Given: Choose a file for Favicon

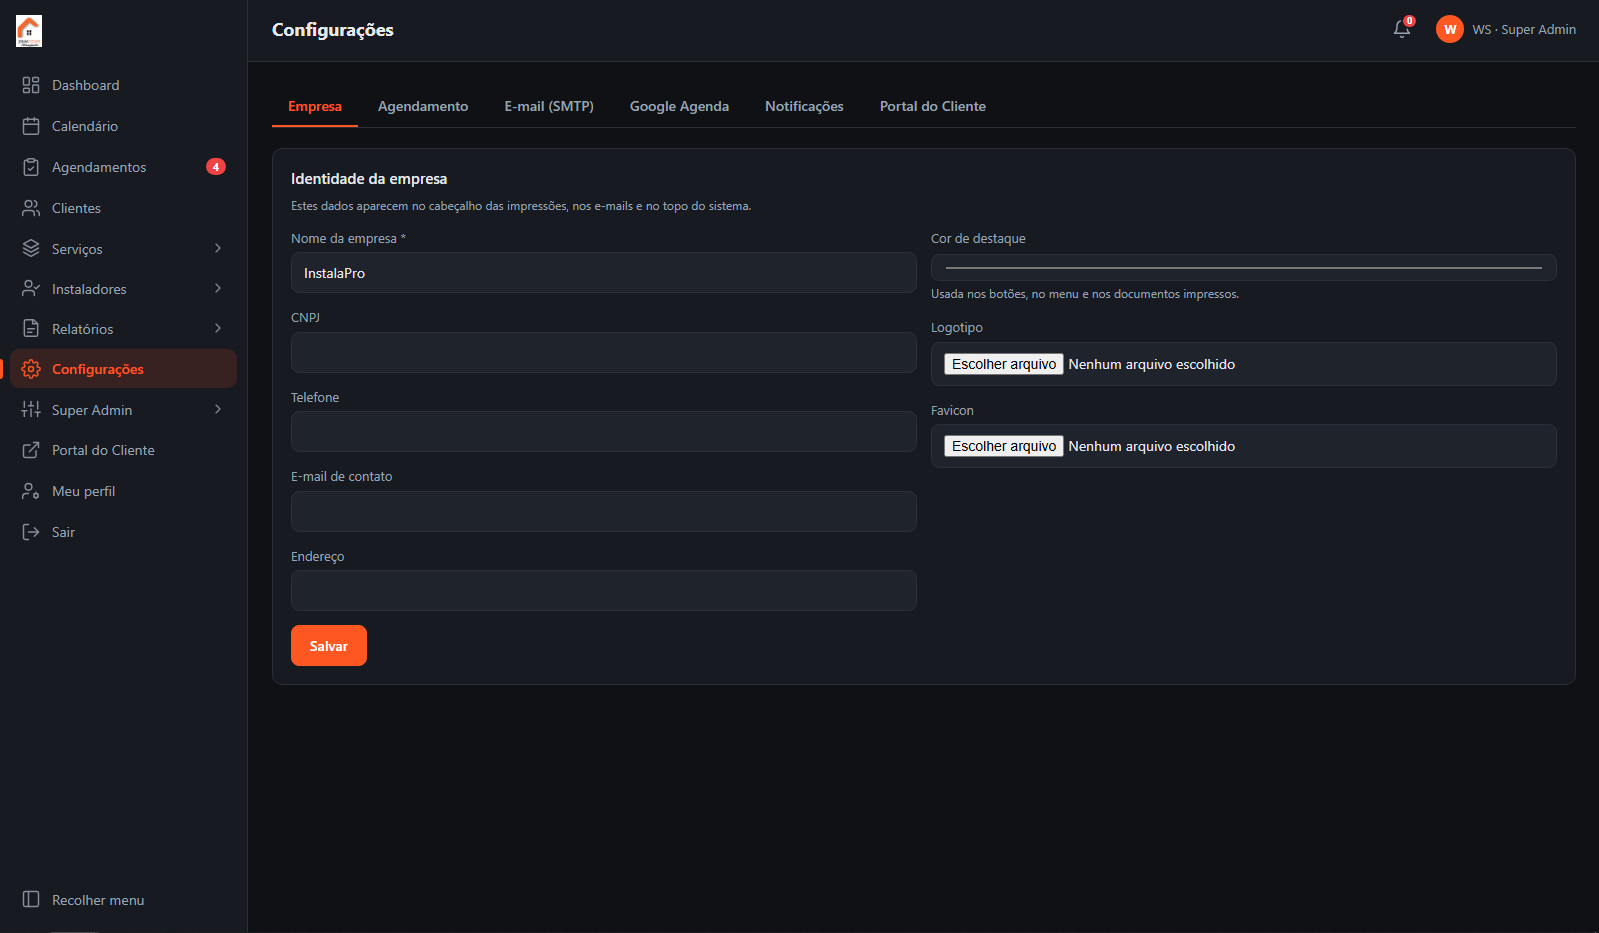Looking at the screenshot, I should 1004,446.
